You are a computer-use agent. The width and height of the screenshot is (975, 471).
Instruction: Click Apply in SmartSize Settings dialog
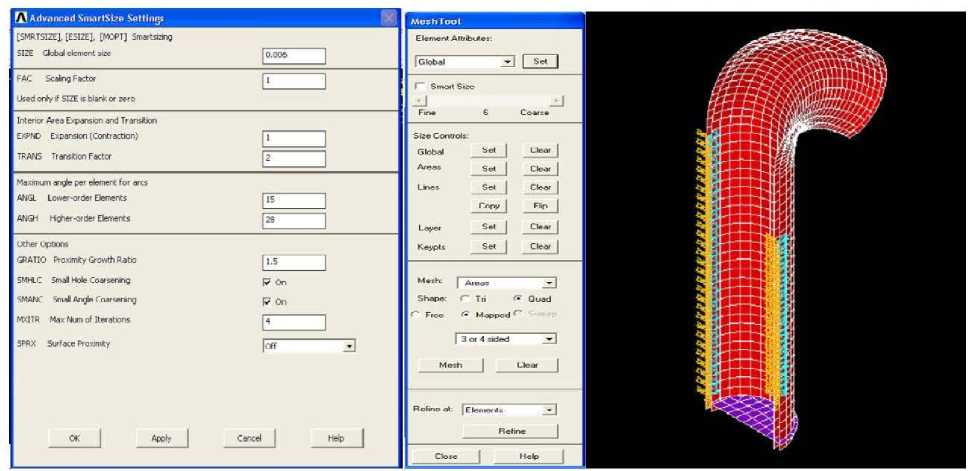point(162,438)
